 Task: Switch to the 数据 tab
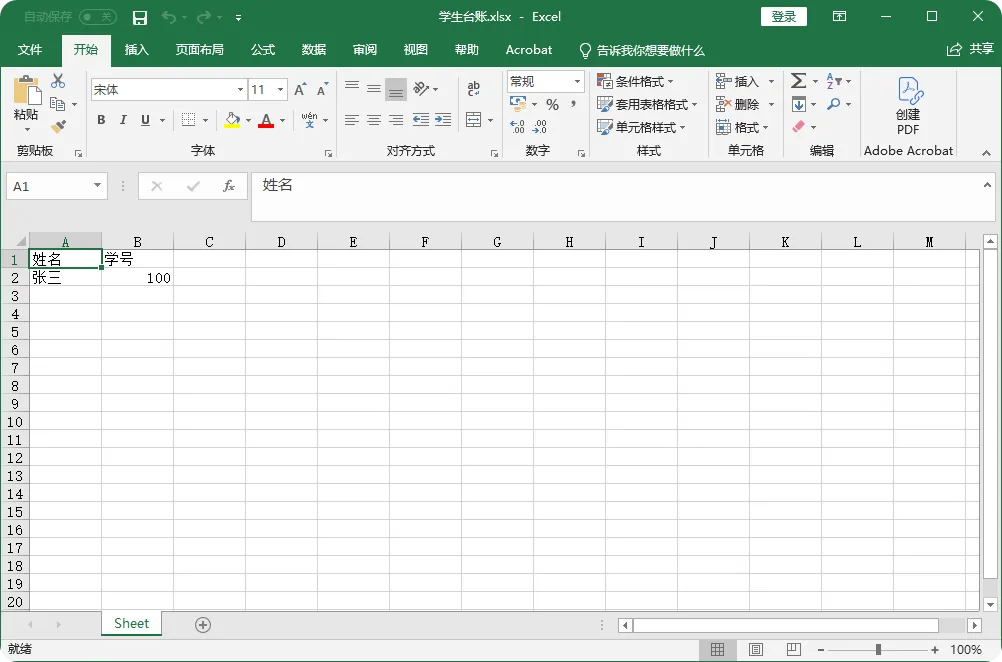point(314,50)
